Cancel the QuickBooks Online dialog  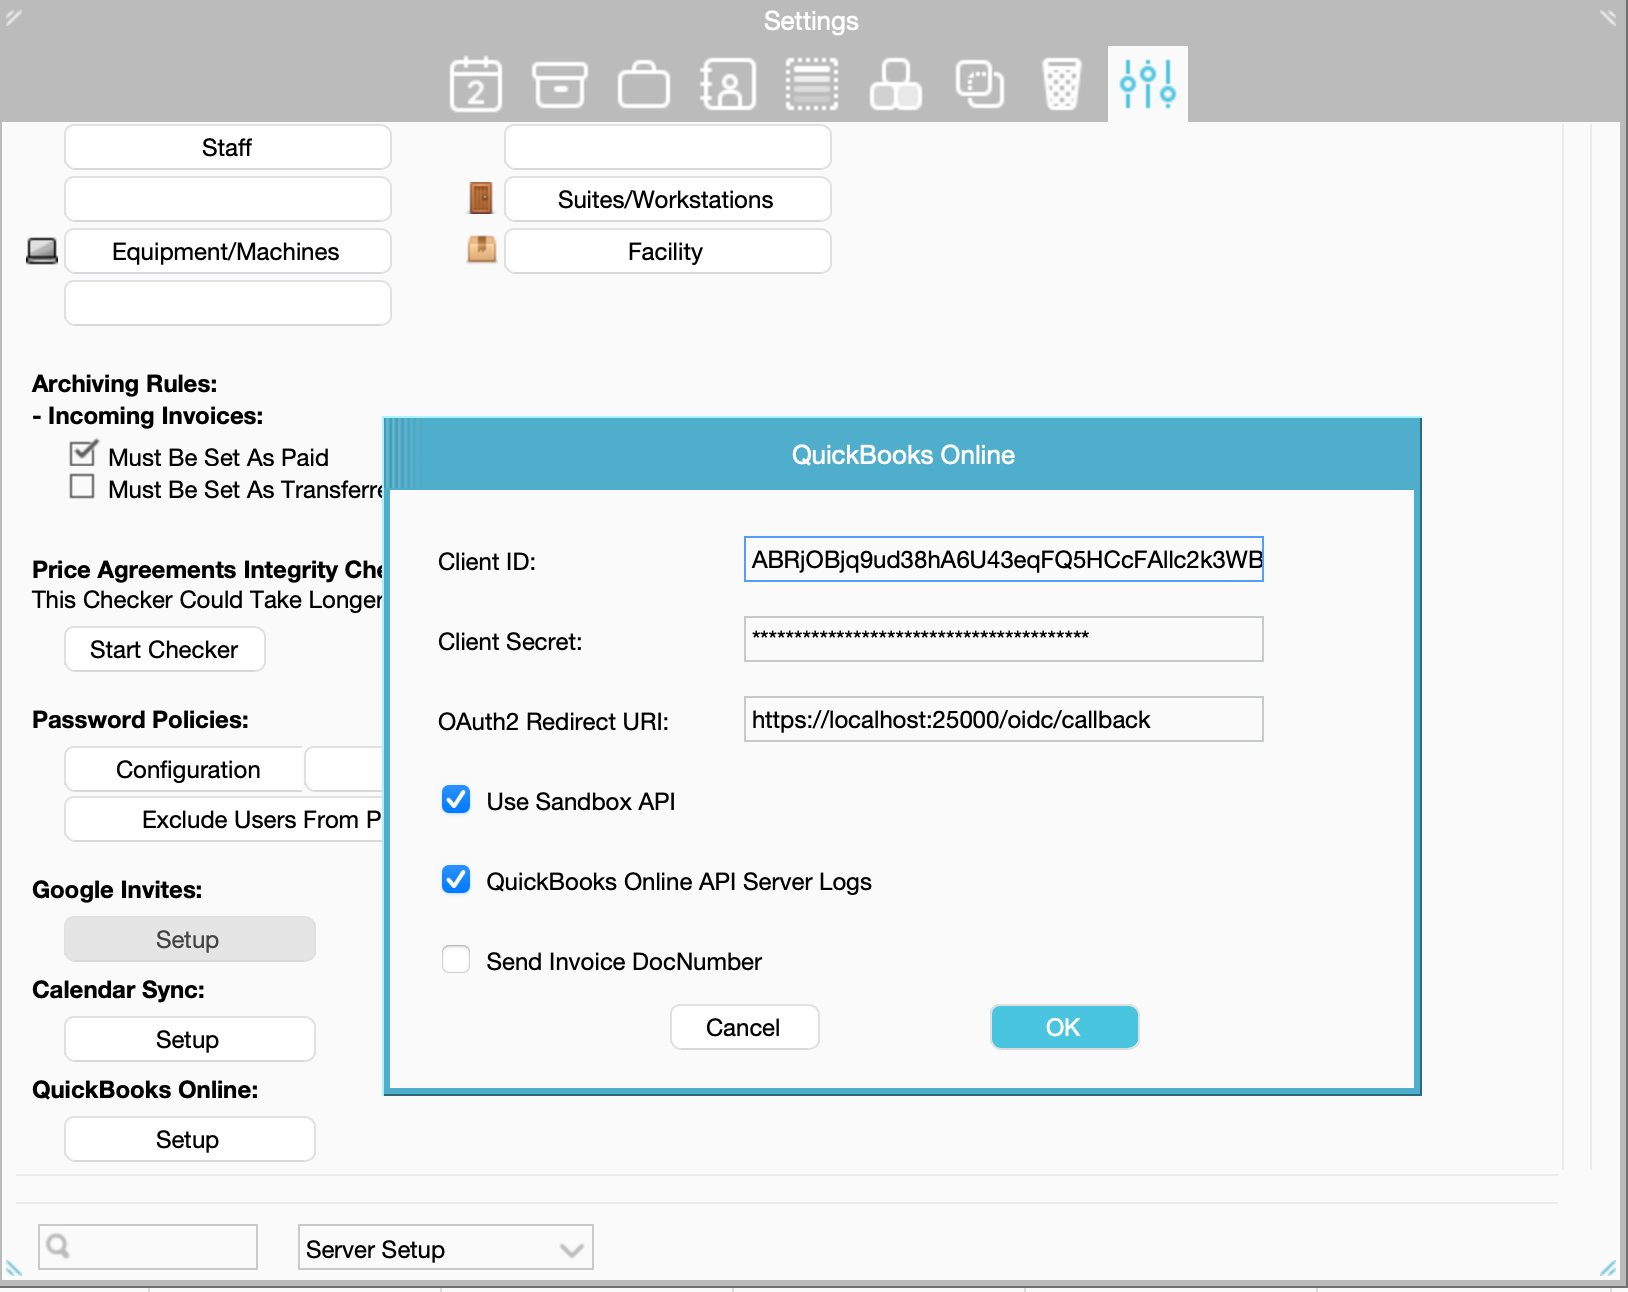point(745,1027)
